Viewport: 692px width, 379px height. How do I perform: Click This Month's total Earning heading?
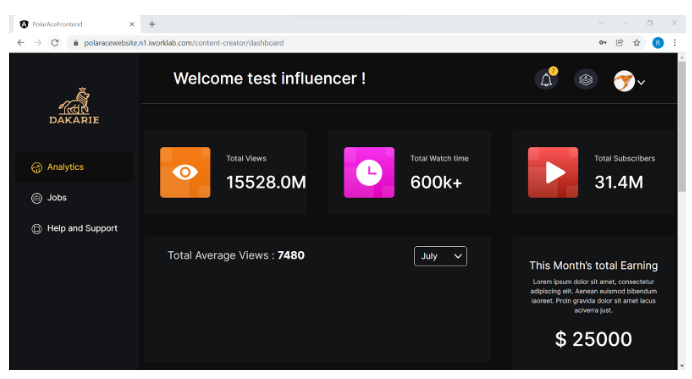point(594,266)
